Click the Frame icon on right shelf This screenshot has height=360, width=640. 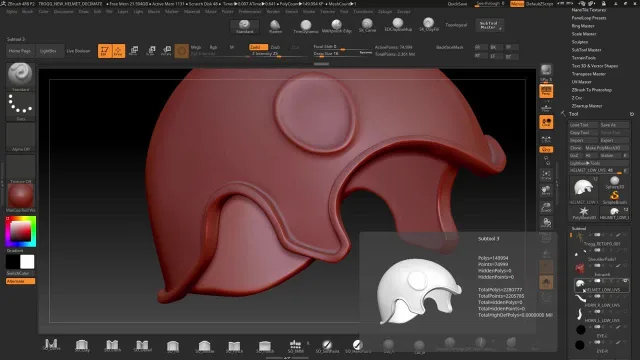click(546, 175)
